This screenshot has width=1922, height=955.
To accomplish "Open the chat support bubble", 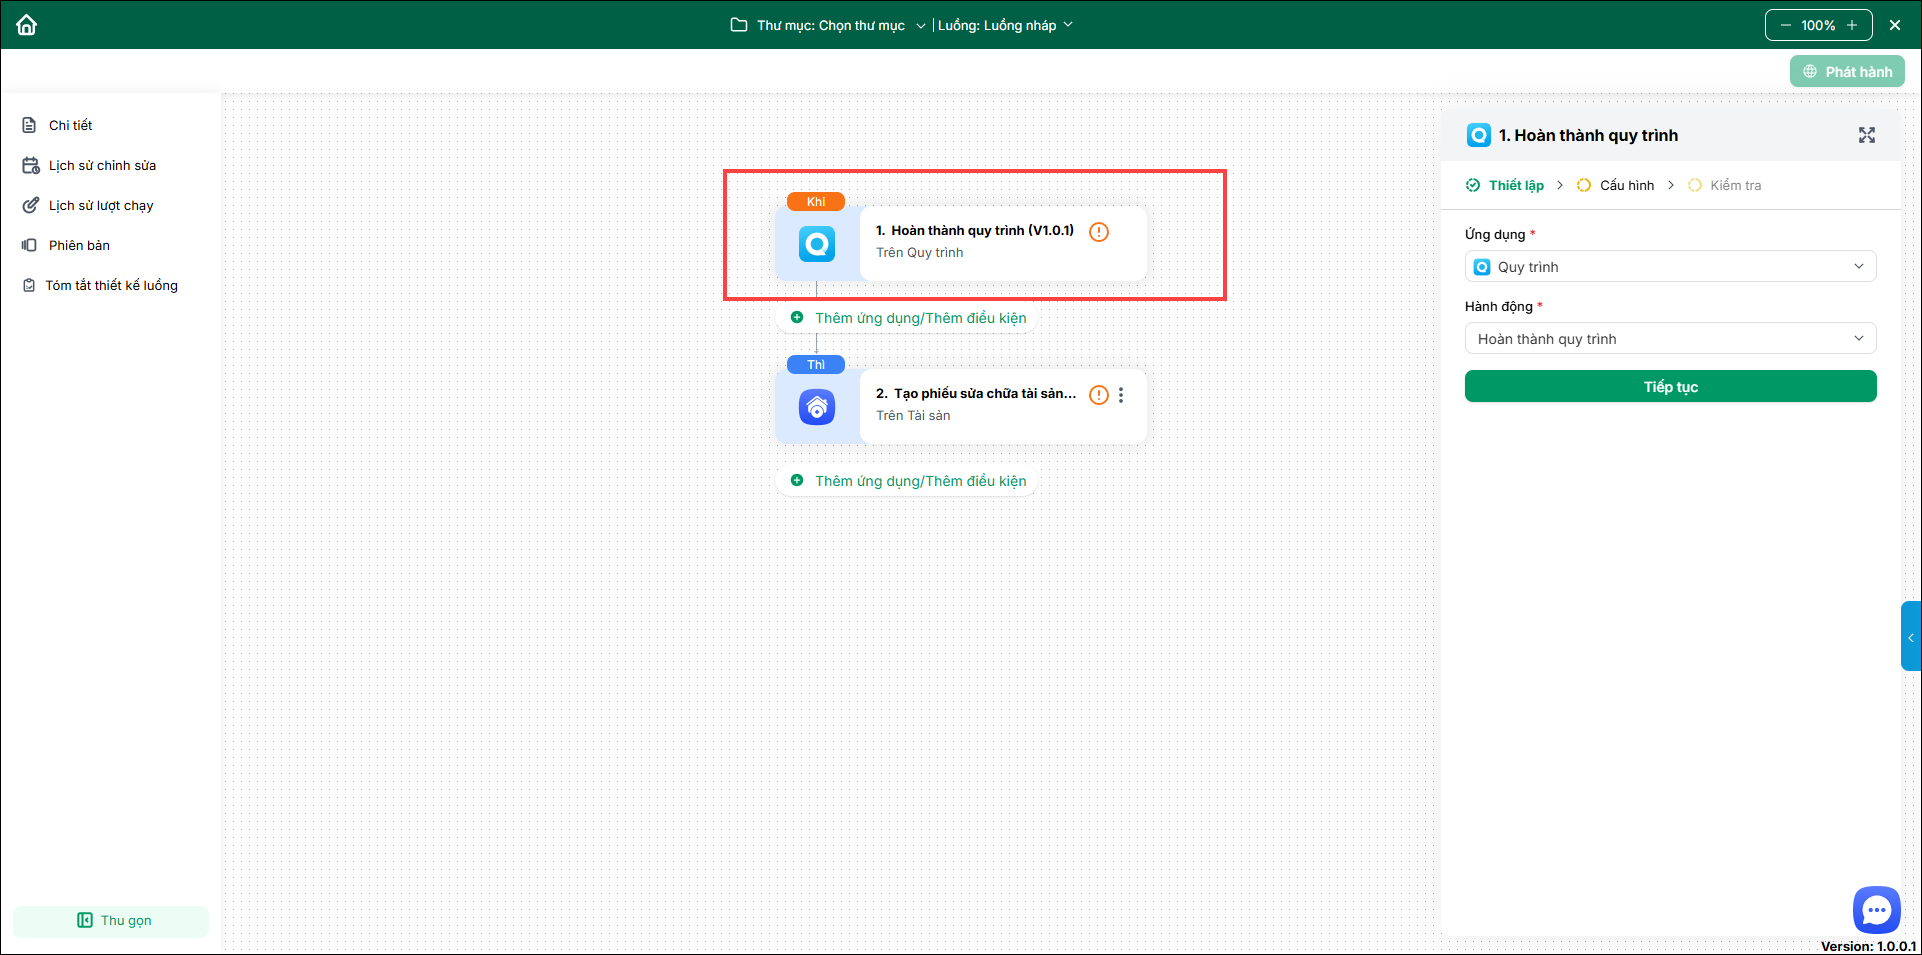I will click(x=1876, y=910).
